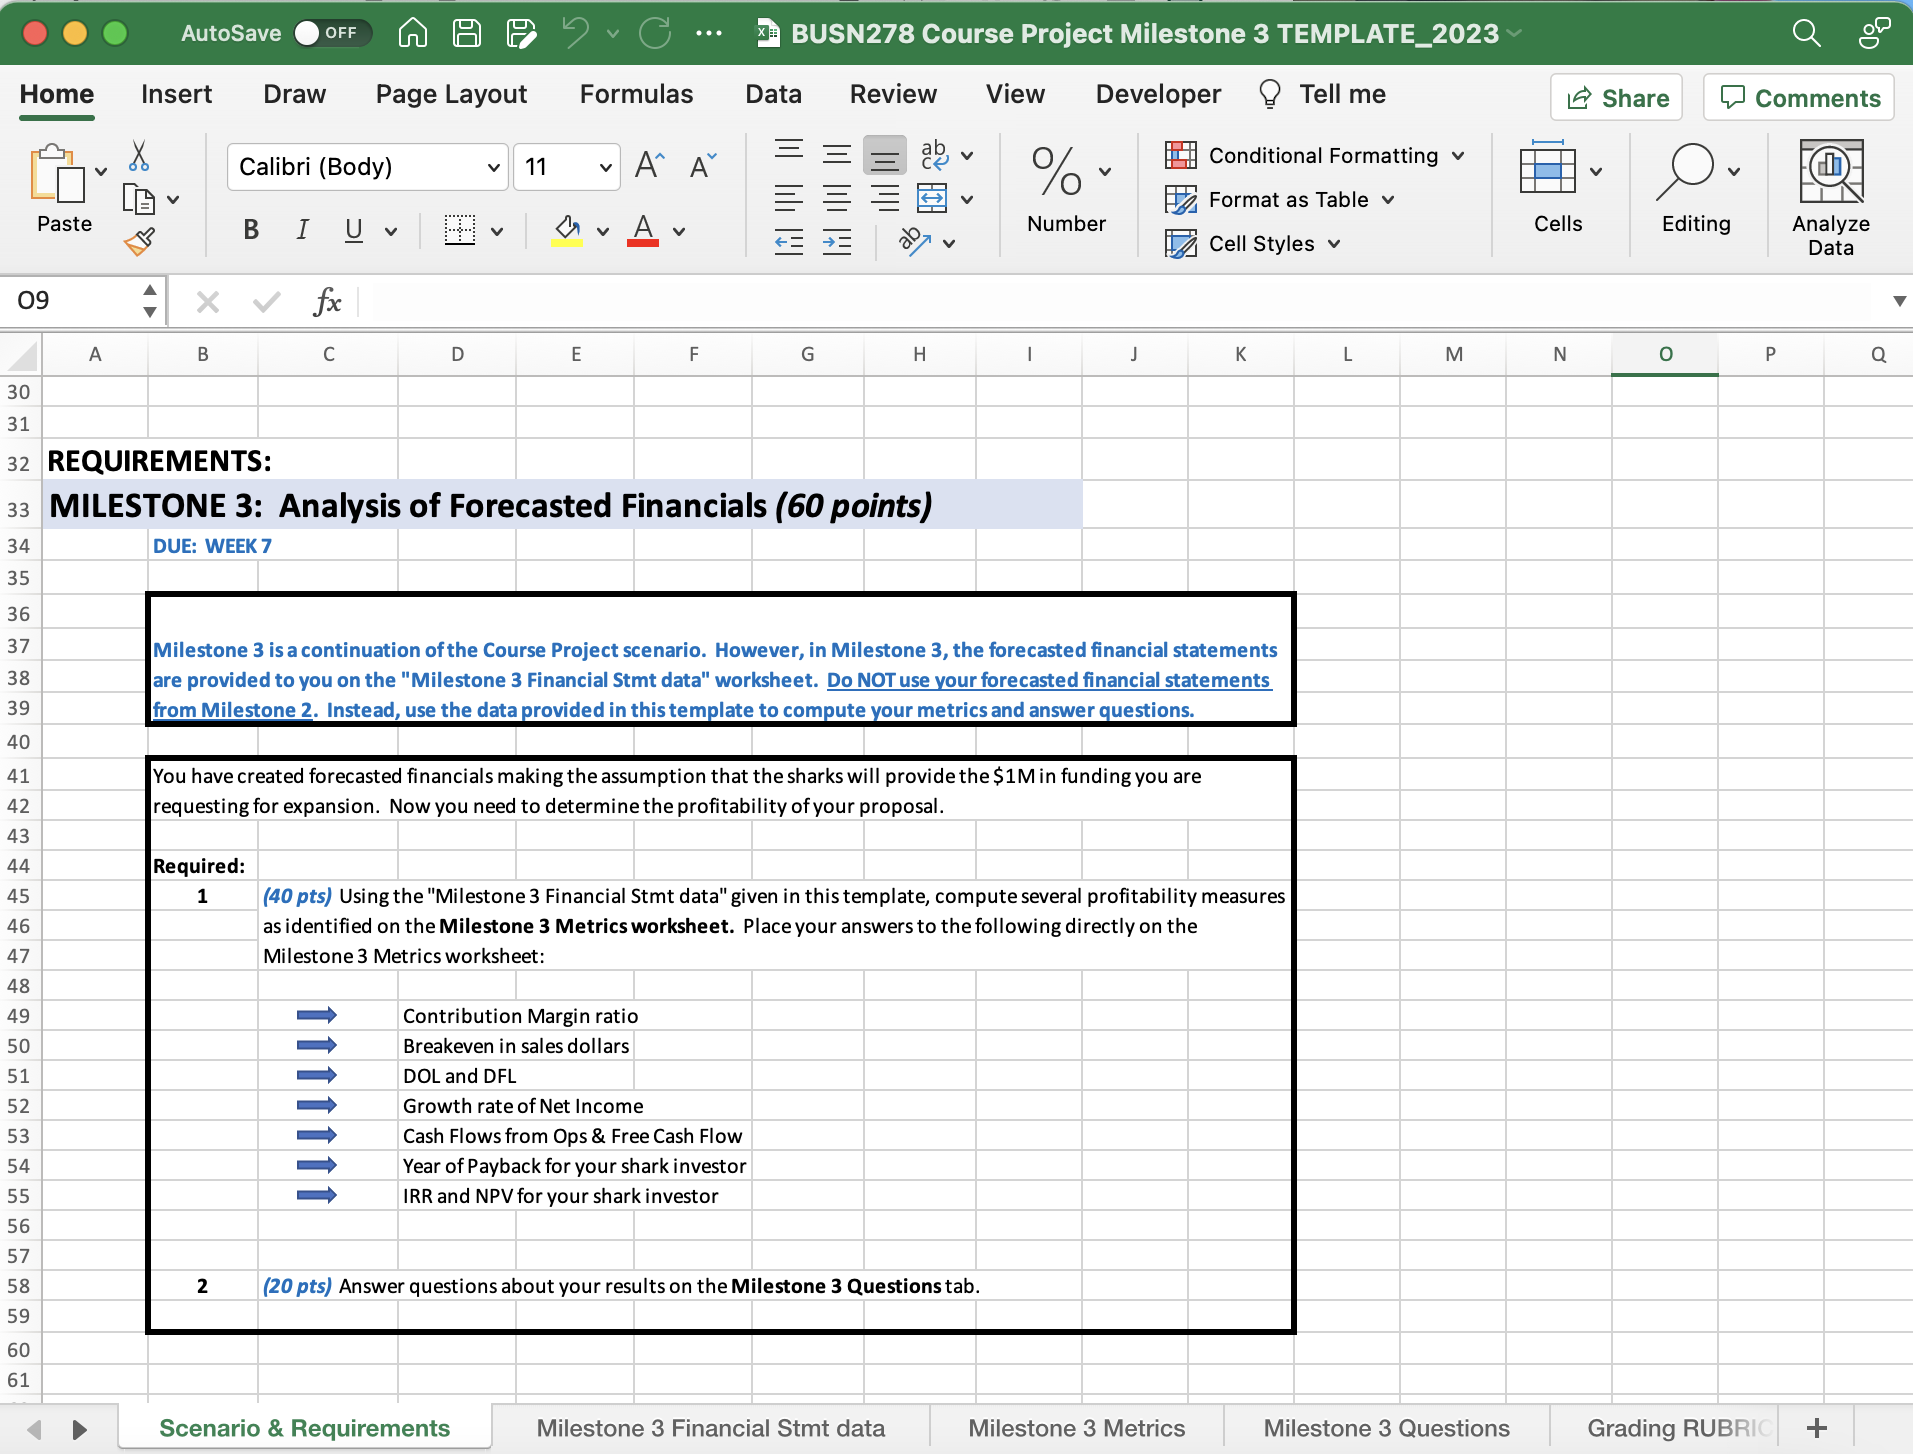Viewport: 1913px width, 1454px height.
Task: Click the Format Painter brush icon
Action: (139, 242)
